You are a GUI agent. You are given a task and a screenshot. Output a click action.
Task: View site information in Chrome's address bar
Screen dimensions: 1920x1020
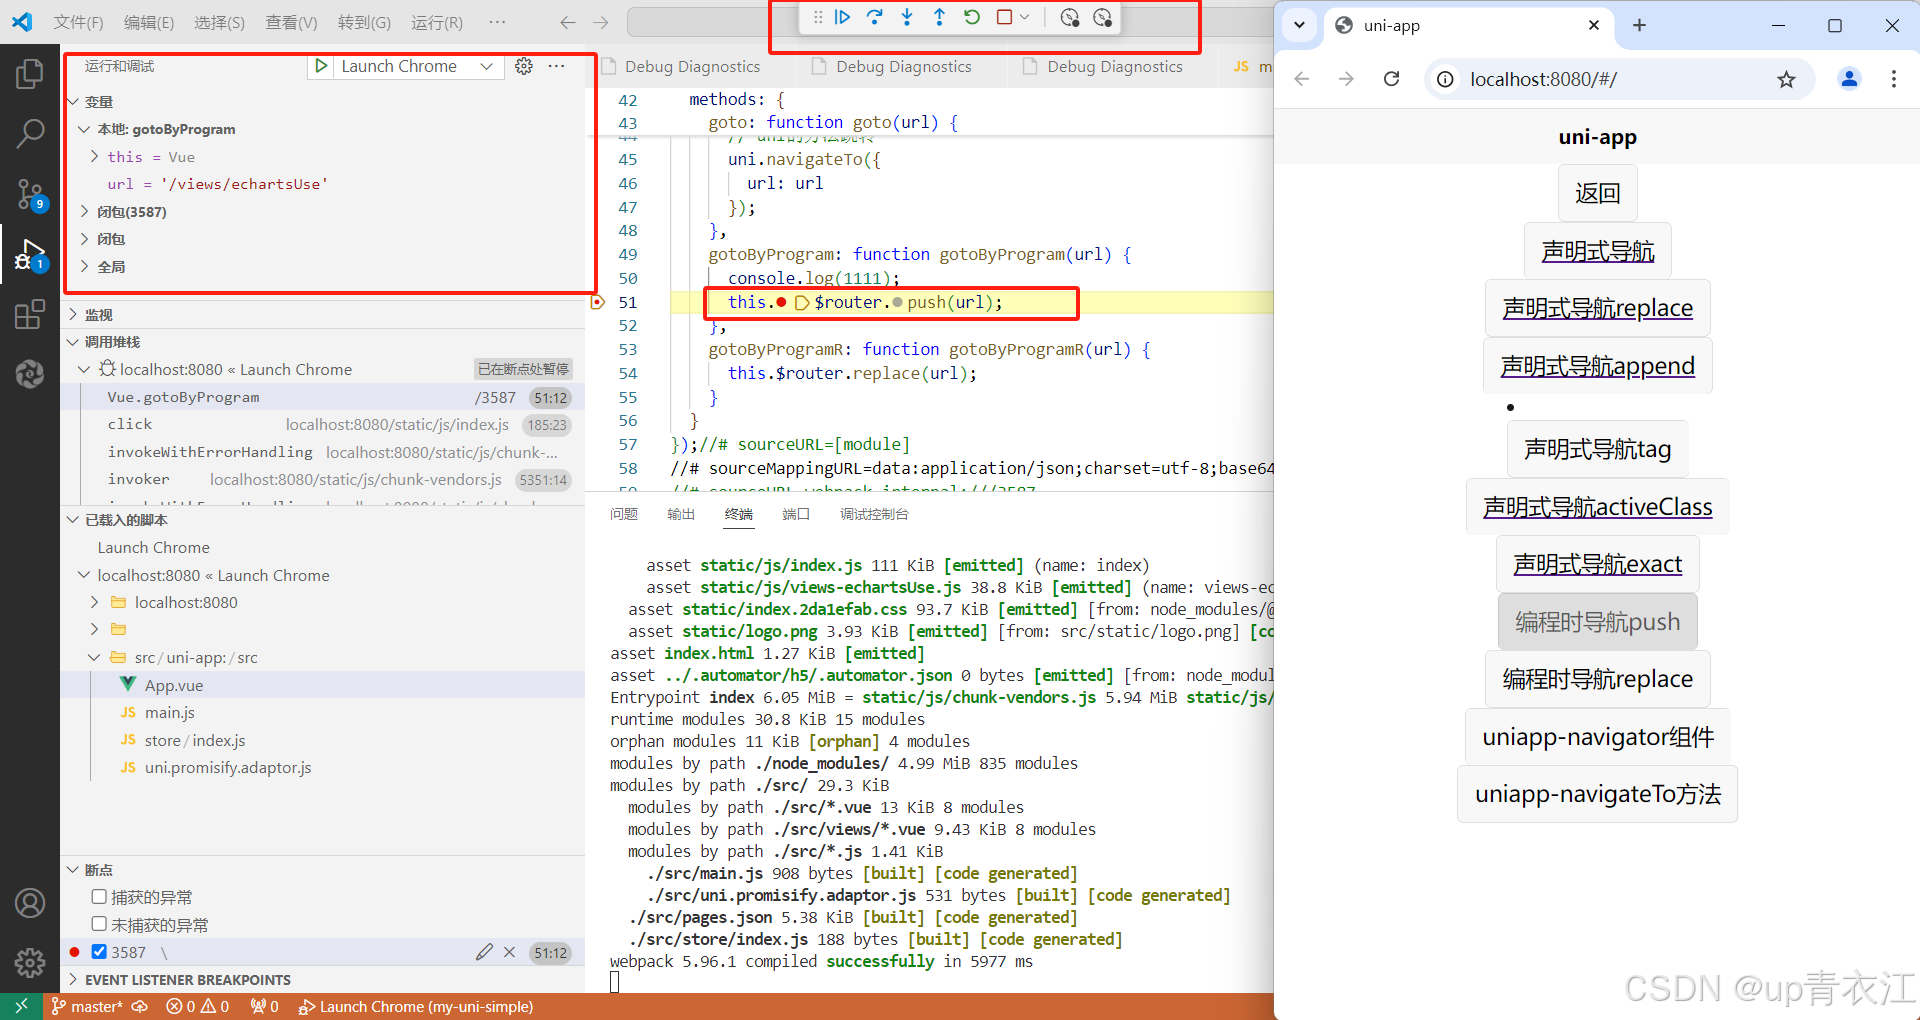1445,79
